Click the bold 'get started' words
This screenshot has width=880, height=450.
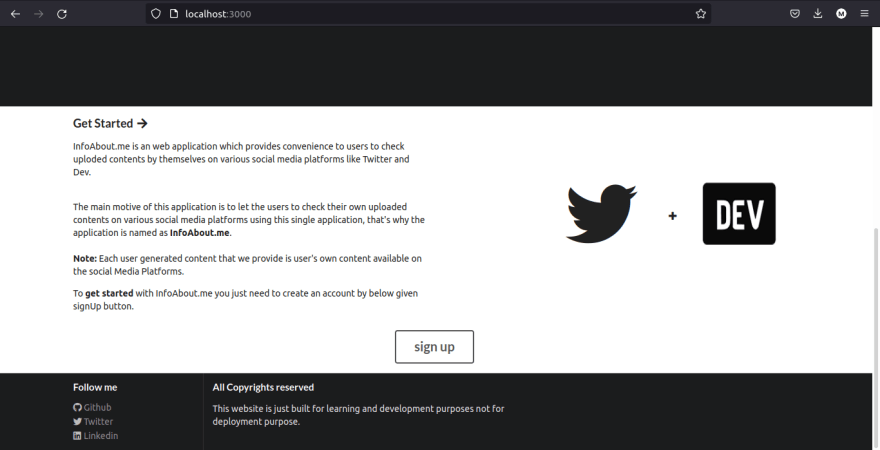point(109,293)
